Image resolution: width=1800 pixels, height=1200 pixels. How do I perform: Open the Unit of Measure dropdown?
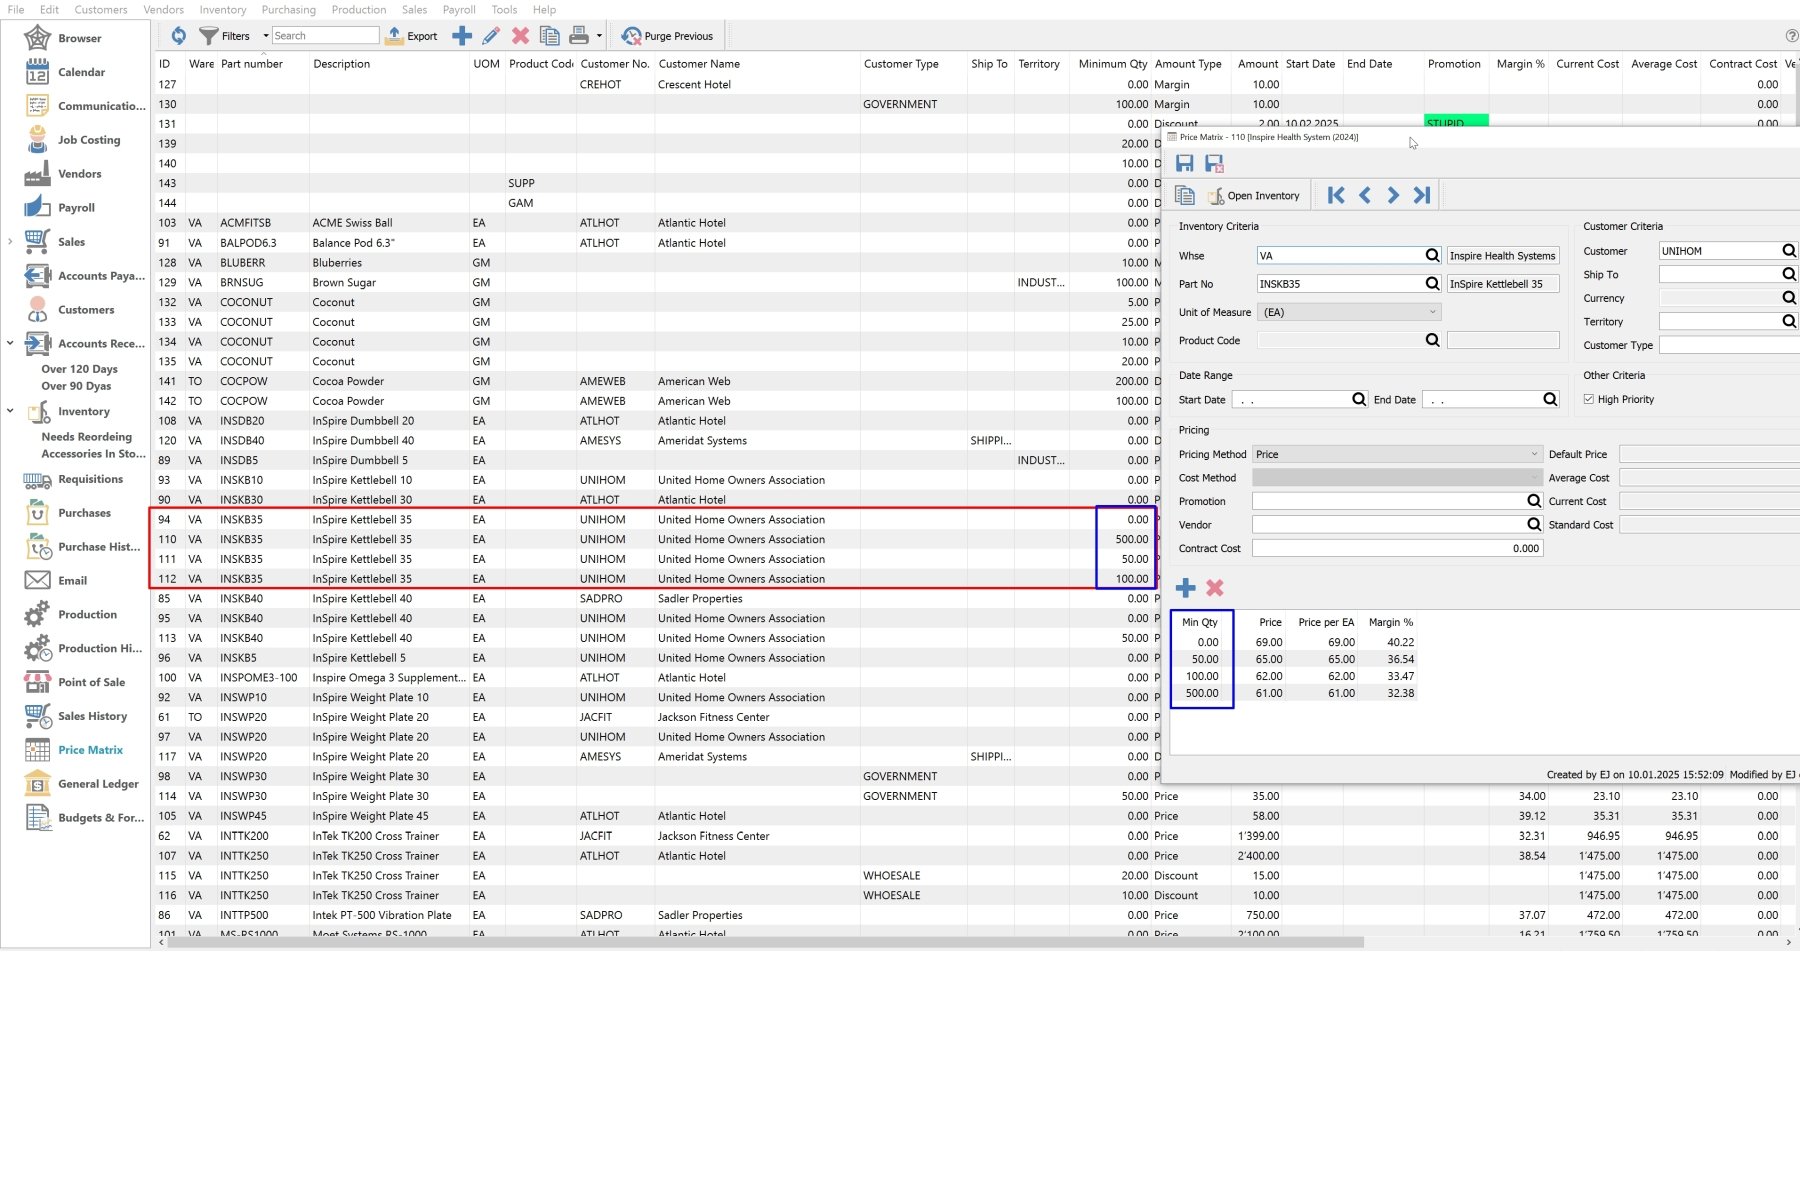pyautogui.click(x=1349, y=312)
